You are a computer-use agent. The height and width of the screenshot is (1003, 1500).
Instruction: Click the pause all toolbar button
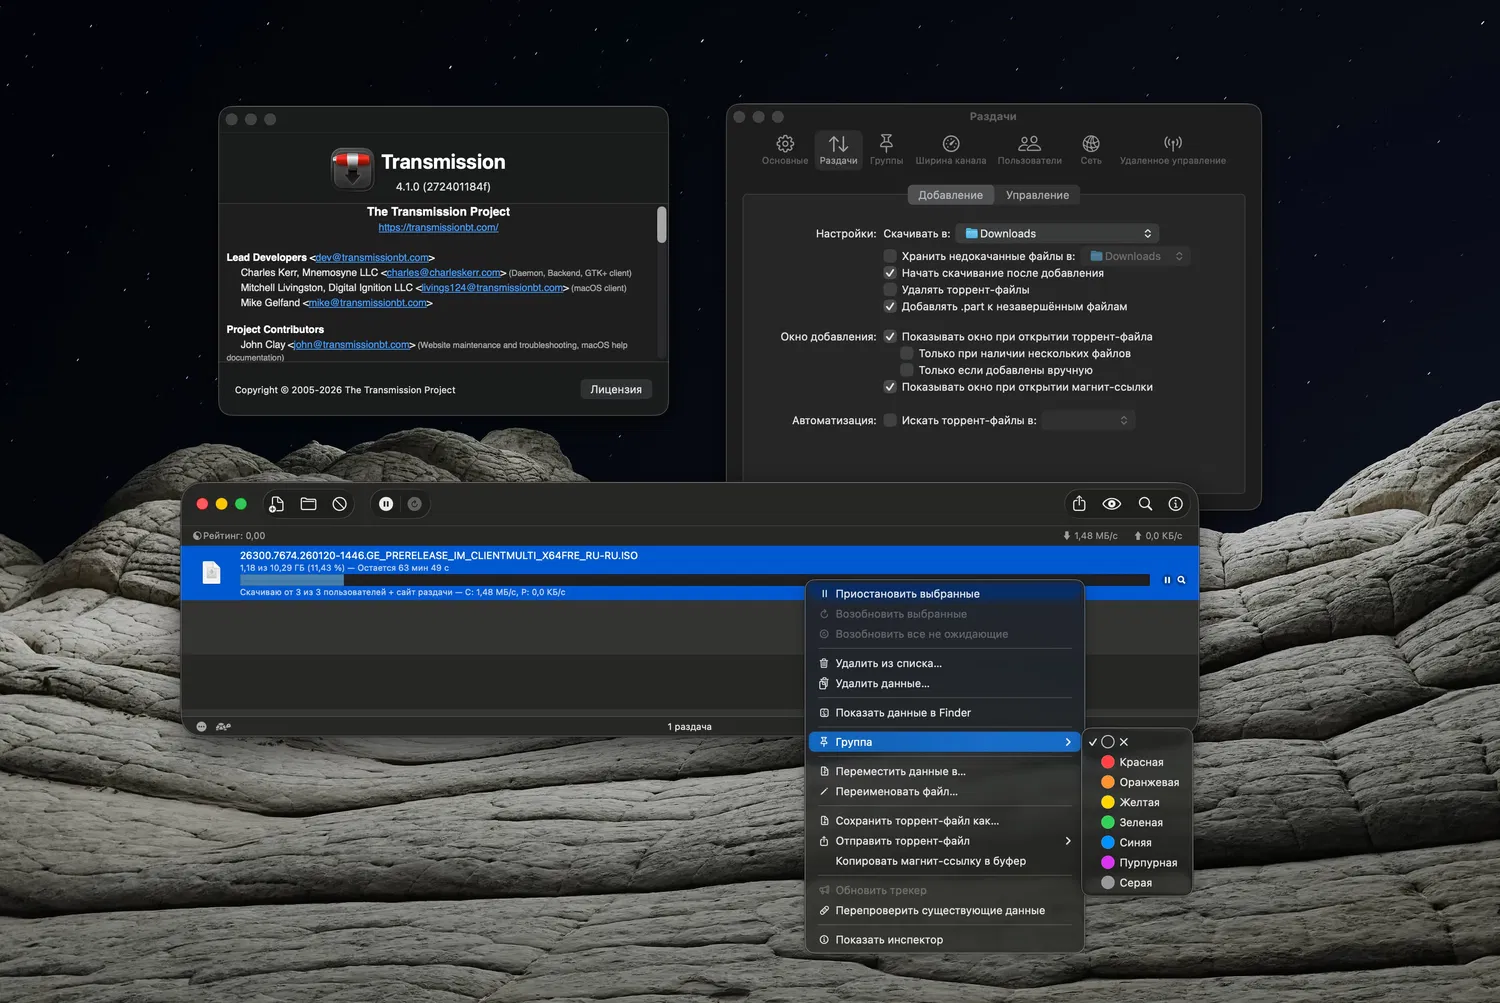click(x=386, y=504)
